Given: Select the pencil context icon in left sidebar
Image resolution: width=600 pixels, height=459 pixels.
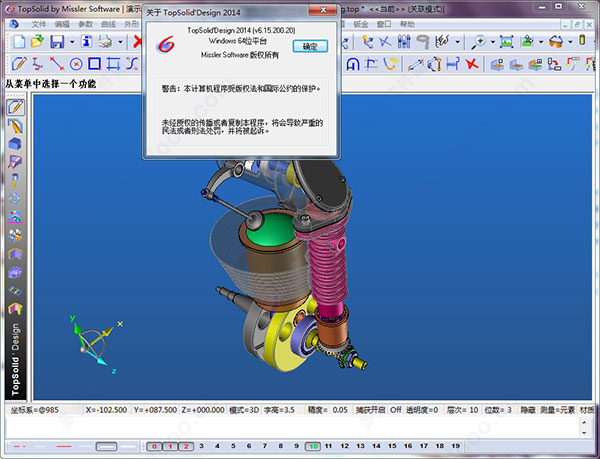Looking at the screenshot, I should (15, 107).
